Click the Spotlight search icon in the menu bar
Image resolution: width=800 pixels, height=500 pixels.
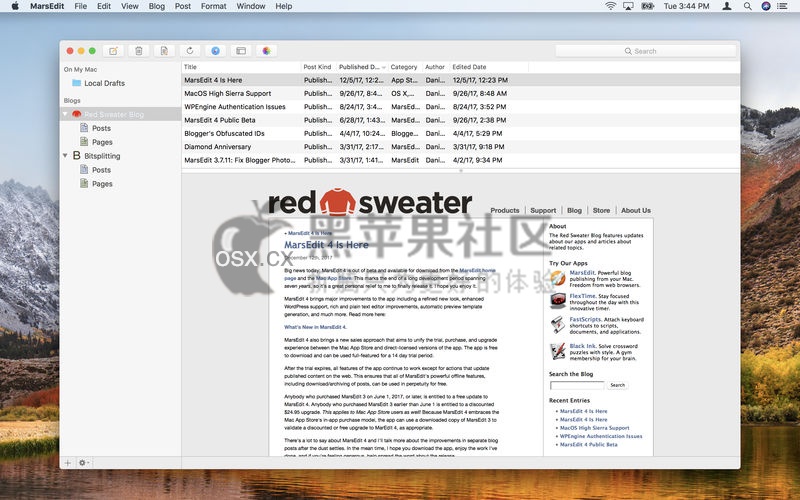click(747, 6)
